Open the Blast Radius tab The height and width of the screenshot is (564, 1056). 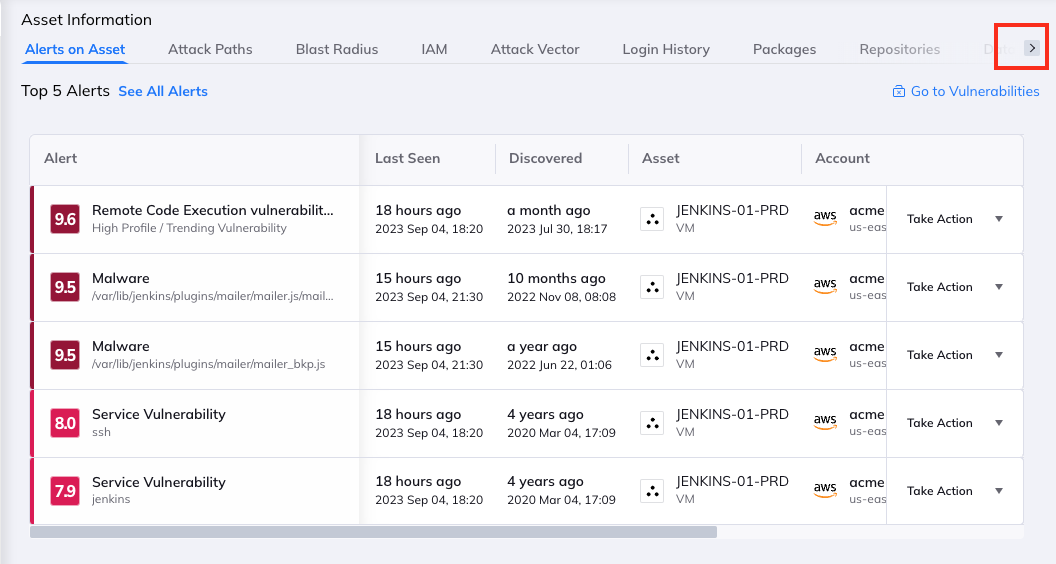337,49
